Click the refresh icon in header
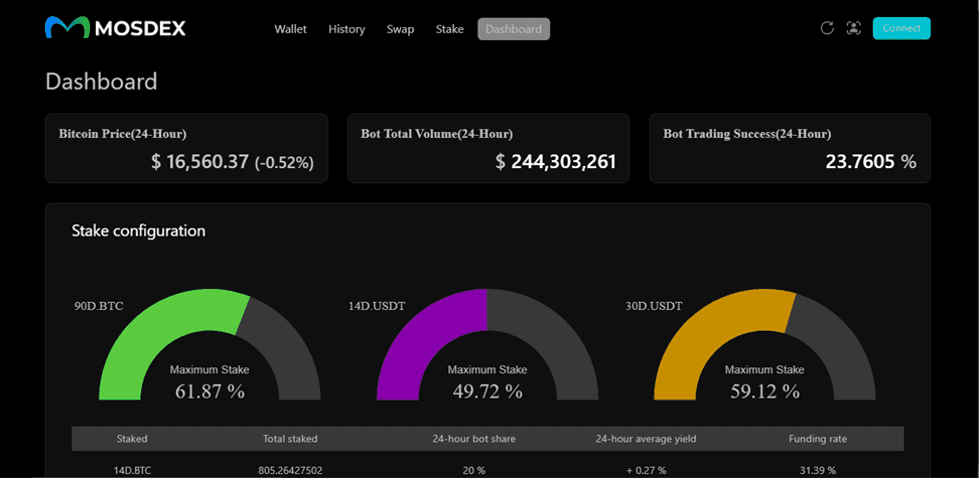Image resolution: width=979 pixels, height=478 pixels. click(x=827, y=28)
